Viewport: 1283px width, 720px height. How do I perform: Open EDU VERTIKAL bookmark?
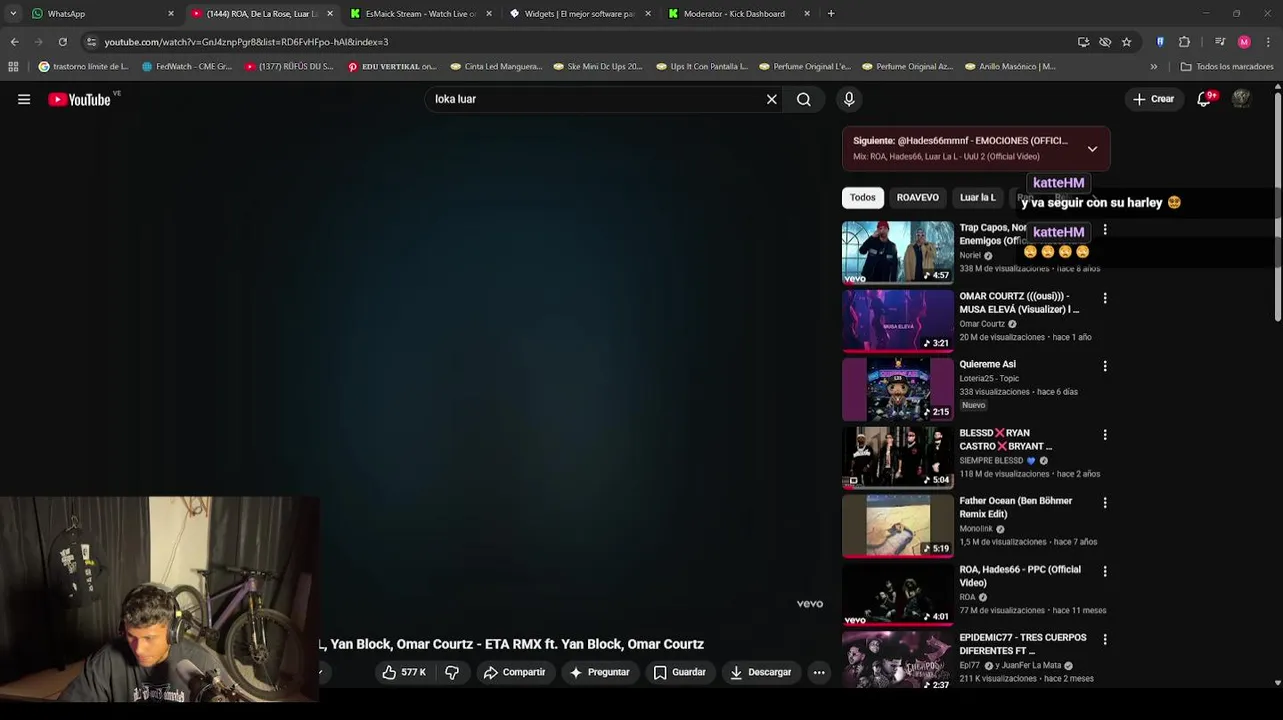392,67
